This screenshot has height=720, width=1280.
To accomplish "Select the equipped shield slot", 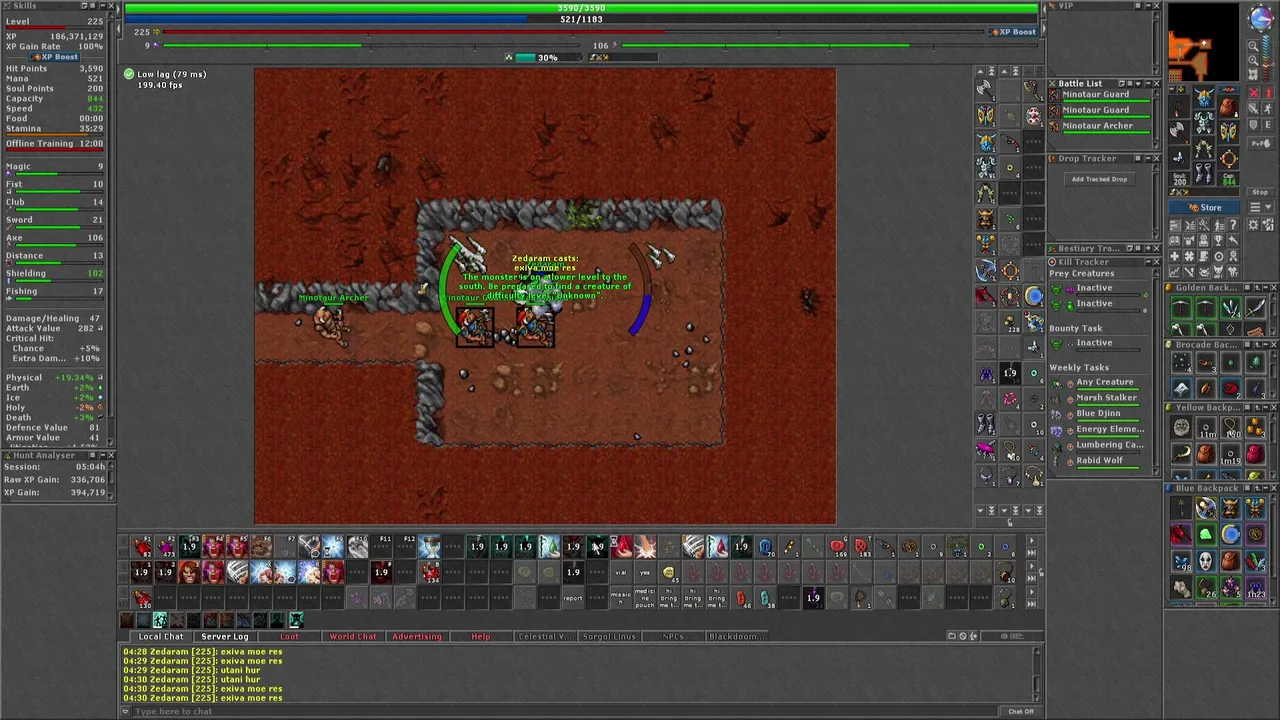I will pyautogui.click(x=1228, y=132).
